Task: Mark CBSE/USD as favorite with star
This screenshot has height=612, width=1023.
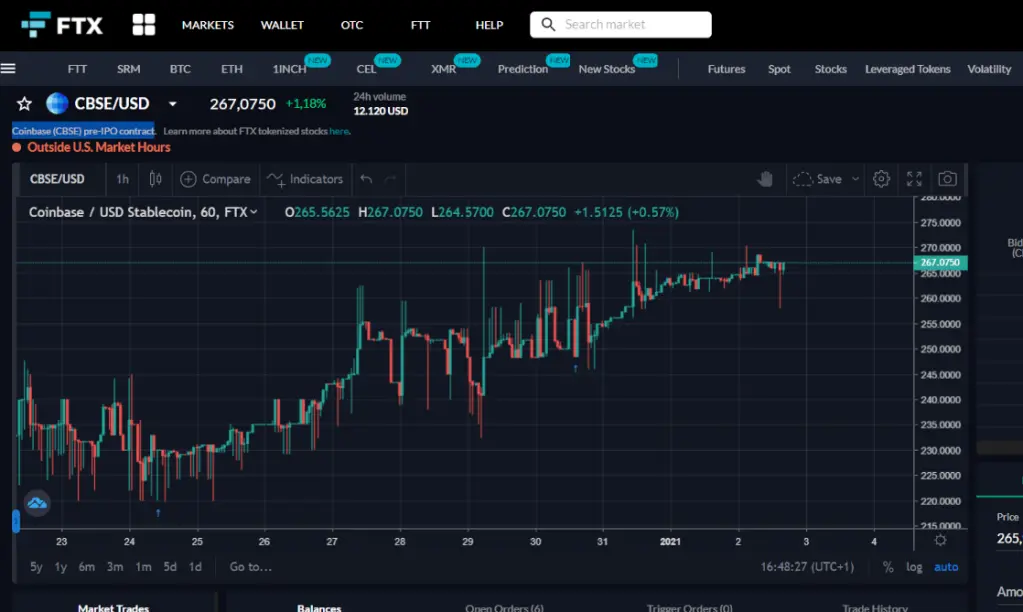Action: (24, 104)
